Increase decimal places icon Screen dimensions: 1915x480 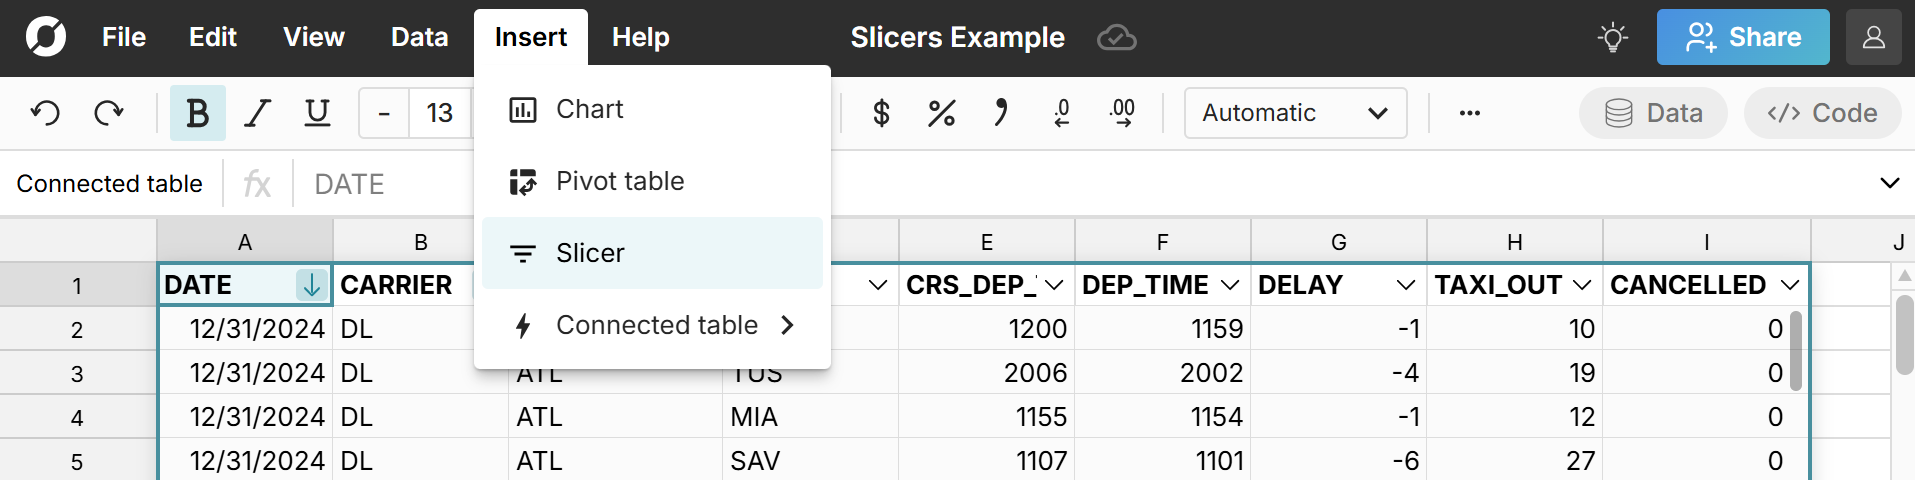1122,113
